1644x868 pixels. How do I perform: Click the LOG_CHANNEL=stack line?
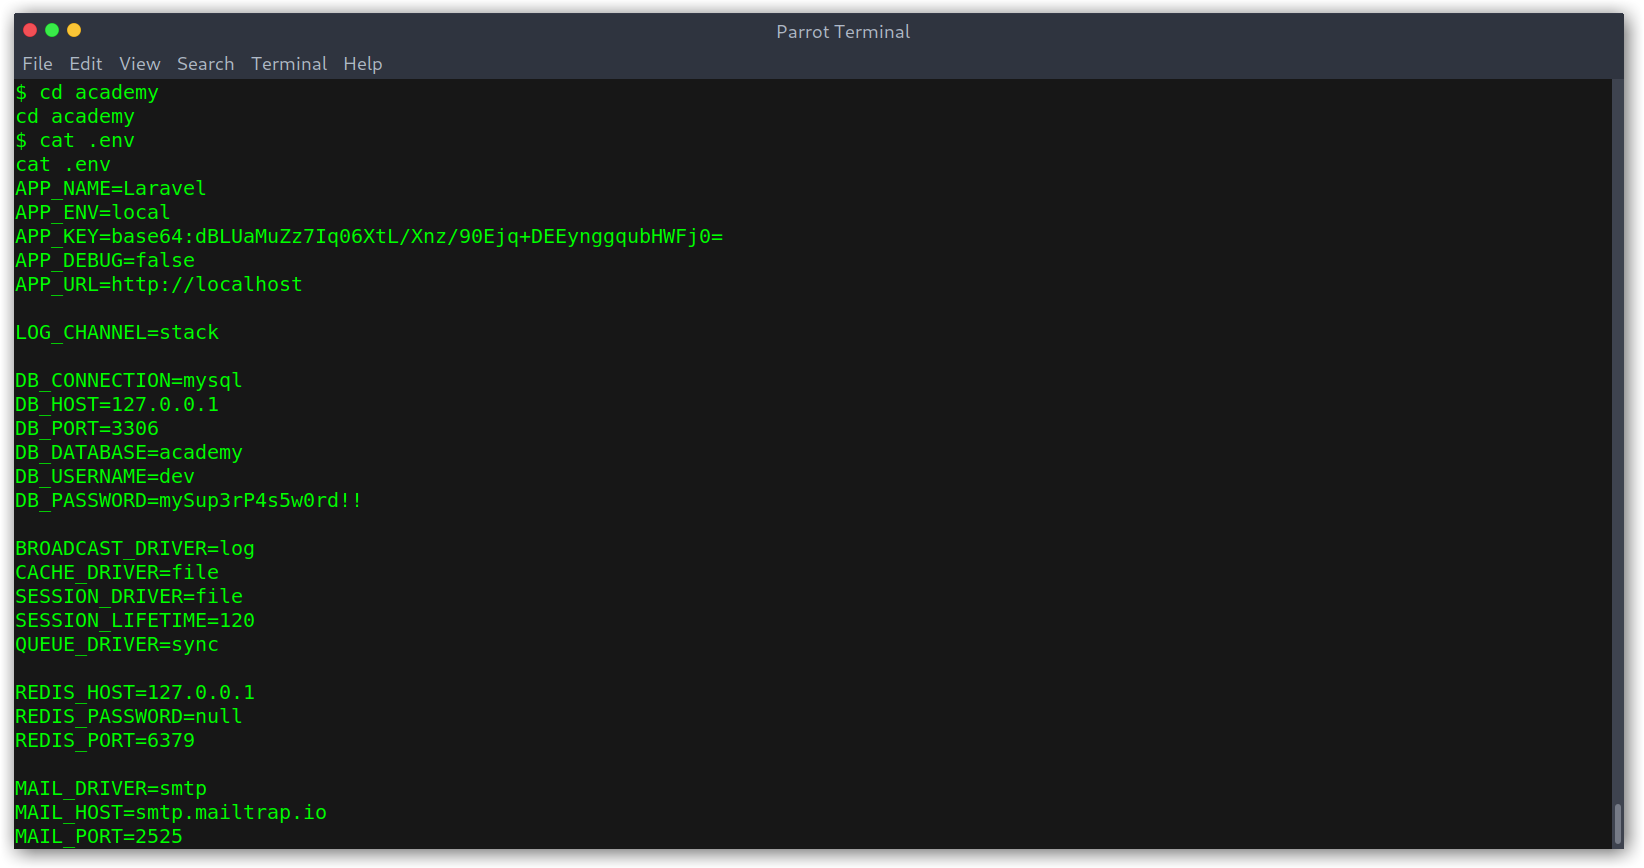(x=117, y=333)
